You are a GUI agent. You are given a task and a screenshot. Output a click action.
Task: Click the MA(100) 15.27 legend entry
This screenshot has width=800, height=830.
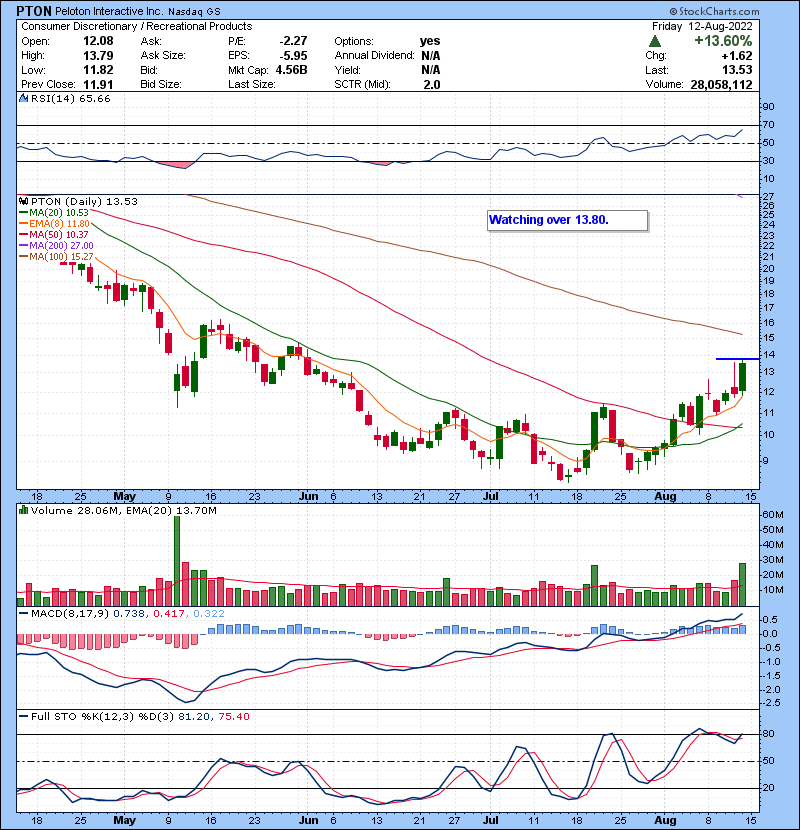[x=56, y=257]
